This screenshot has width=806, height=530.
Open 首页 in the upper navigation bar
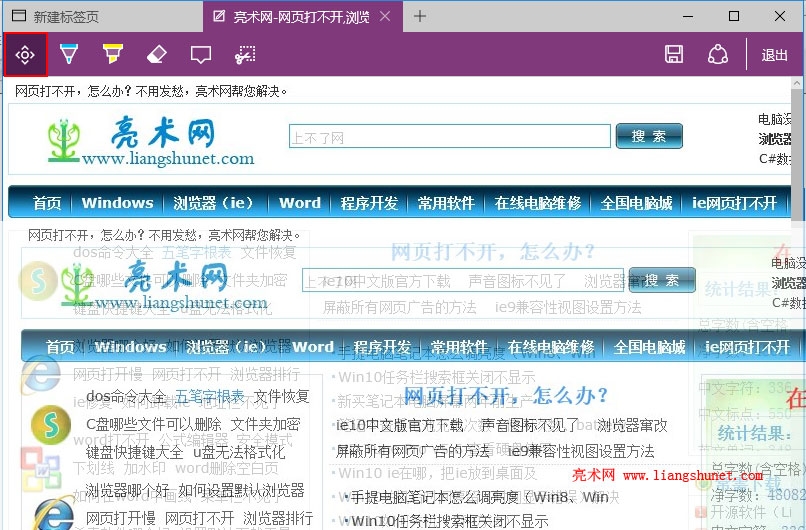[x=47, y=203]
